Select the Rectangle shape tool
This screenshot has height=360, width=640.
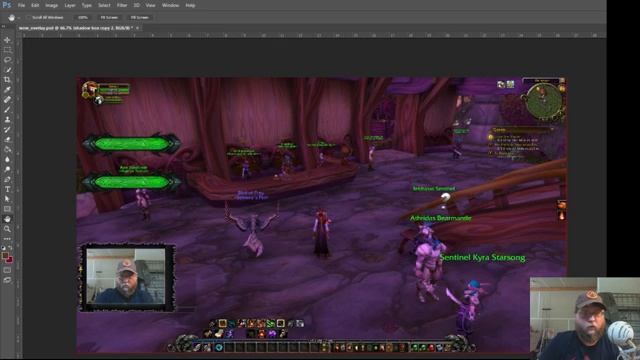(7, 209)
